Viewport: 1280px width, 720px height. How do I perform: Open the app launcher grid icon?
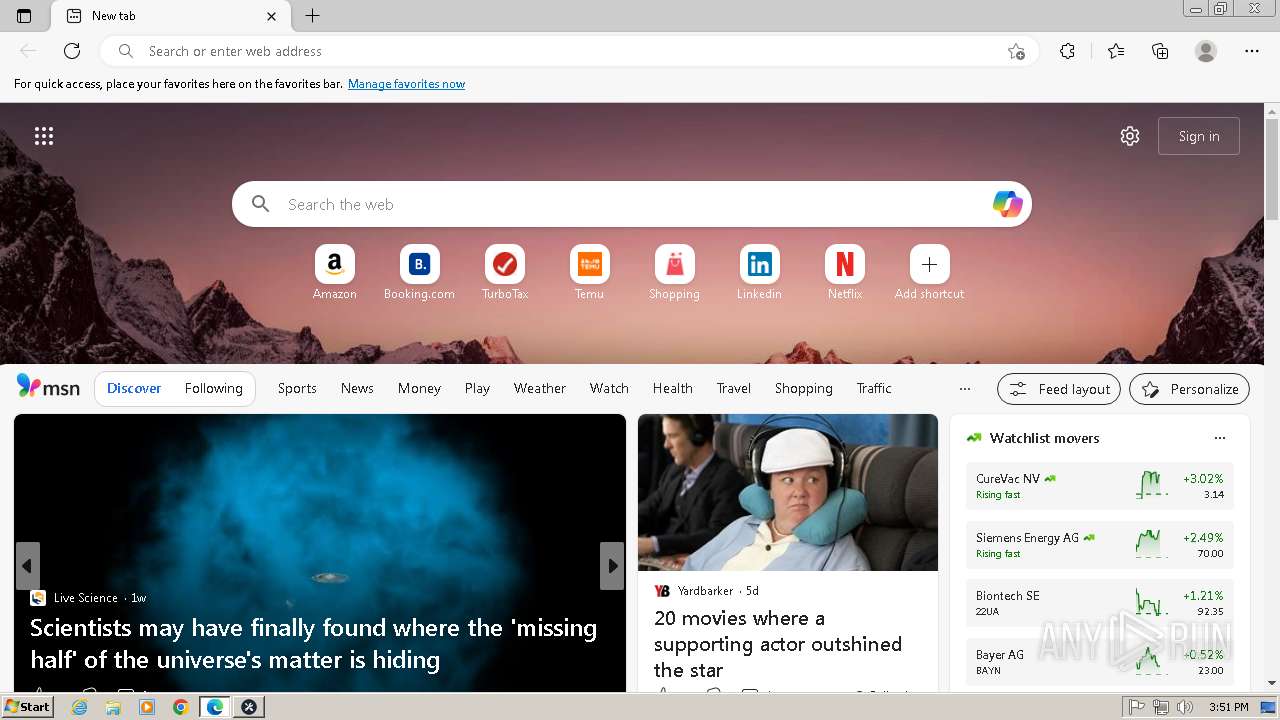pyautogui.click(x=44, y=136)
